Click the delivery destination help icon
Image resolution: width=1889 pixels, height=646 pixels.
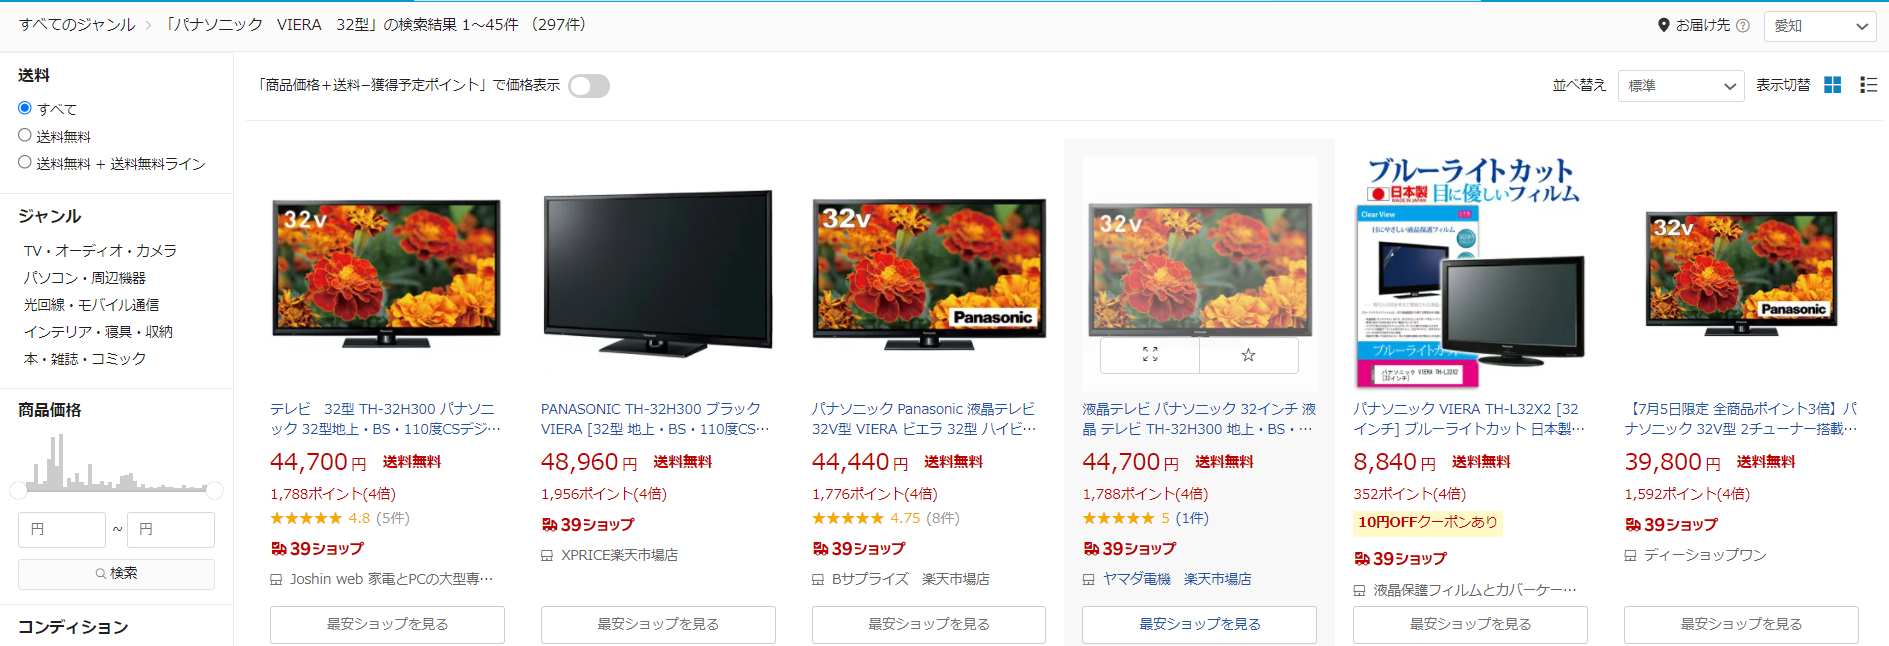coord(1743,26)
